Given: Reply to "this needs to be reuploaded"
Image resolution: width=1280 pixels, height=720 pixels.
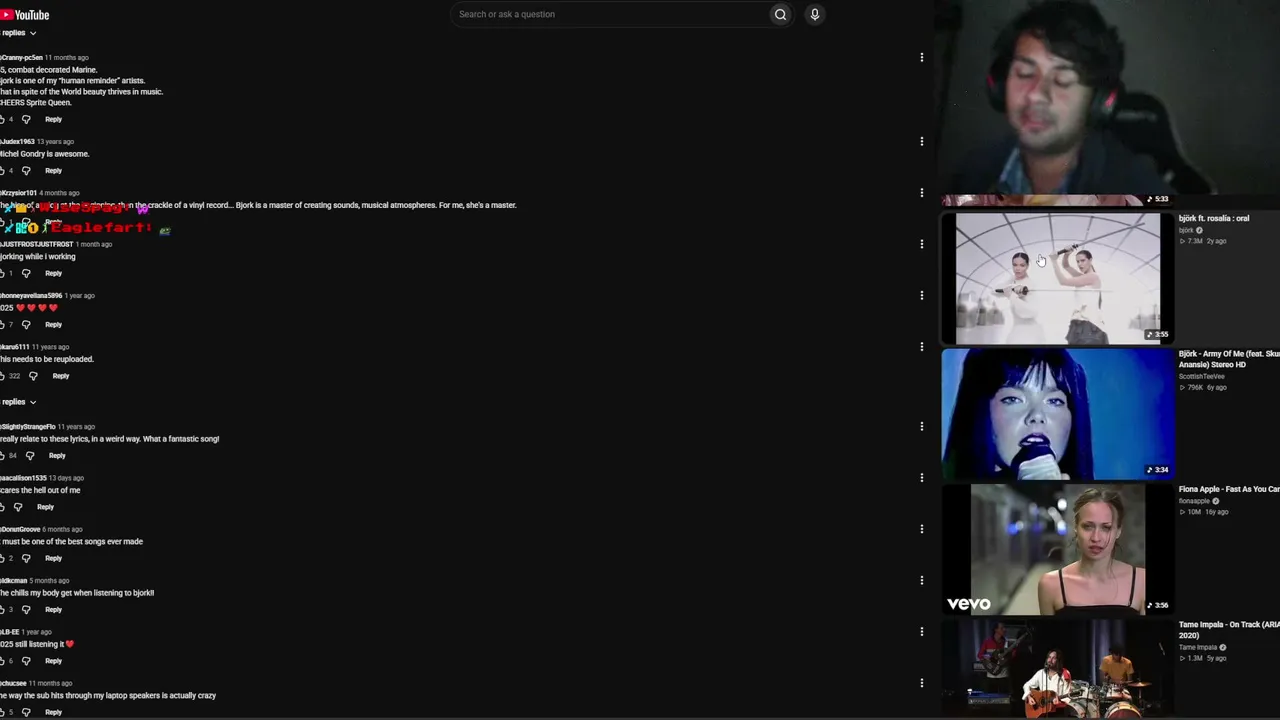Looking at the screenshot, I should [60, 376].
